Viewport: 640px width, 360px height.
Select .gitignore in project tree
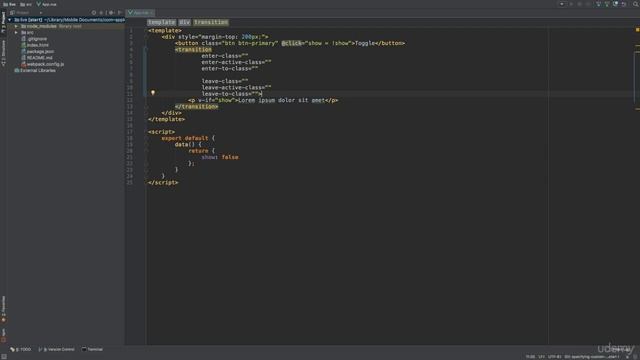[34, 39]
